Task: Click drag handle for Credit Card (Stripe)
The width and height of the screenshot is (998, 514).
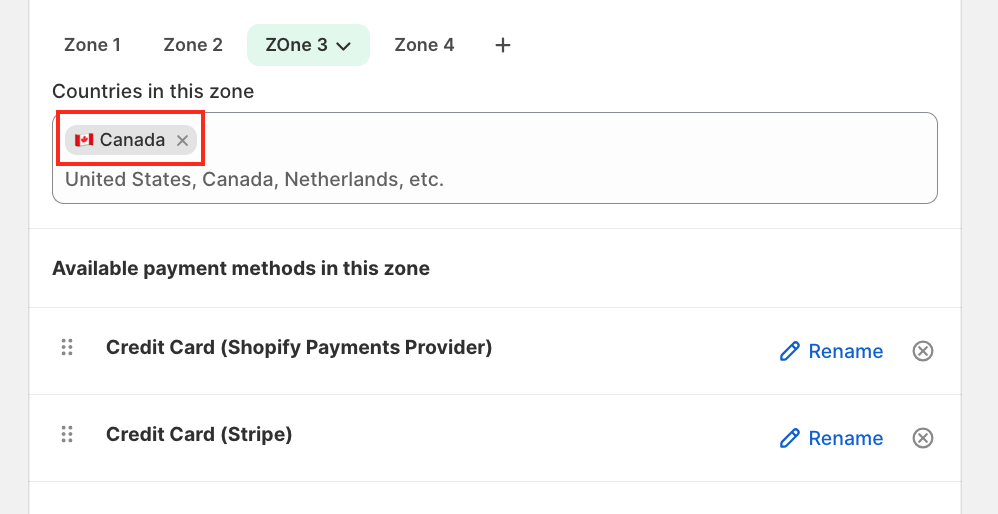Action: click(67, 435)
